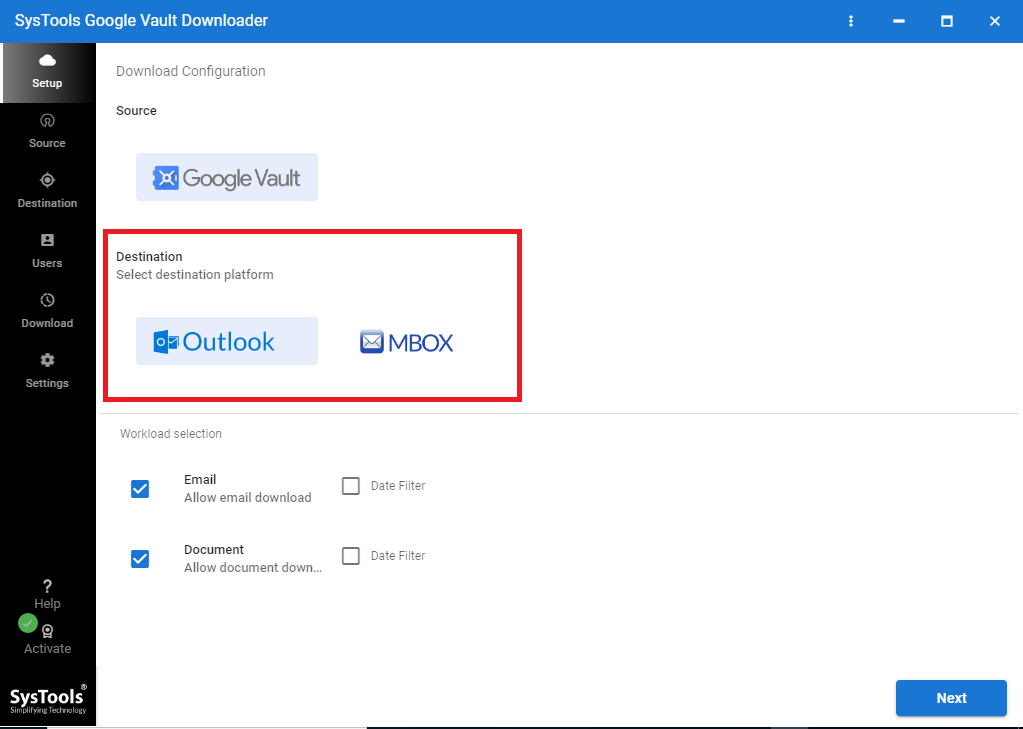The height and width of the screenshot is (729, 1023).
Task: Click the Help question mark icon
Action: click(x=47, y=587)
